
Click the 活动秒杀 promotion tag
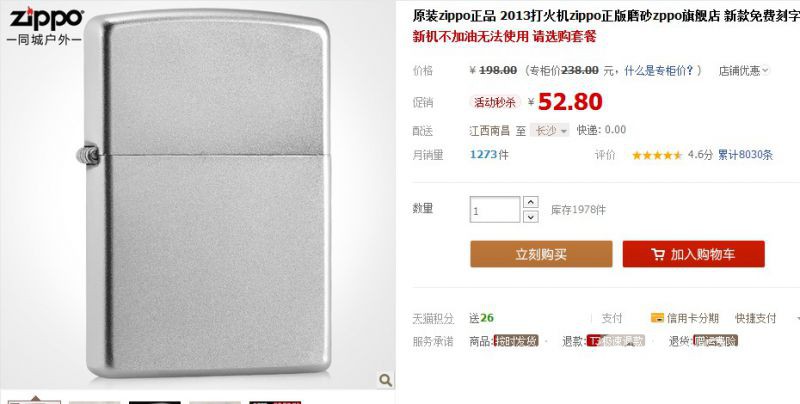pyautogui.click(x=494, y=102)
